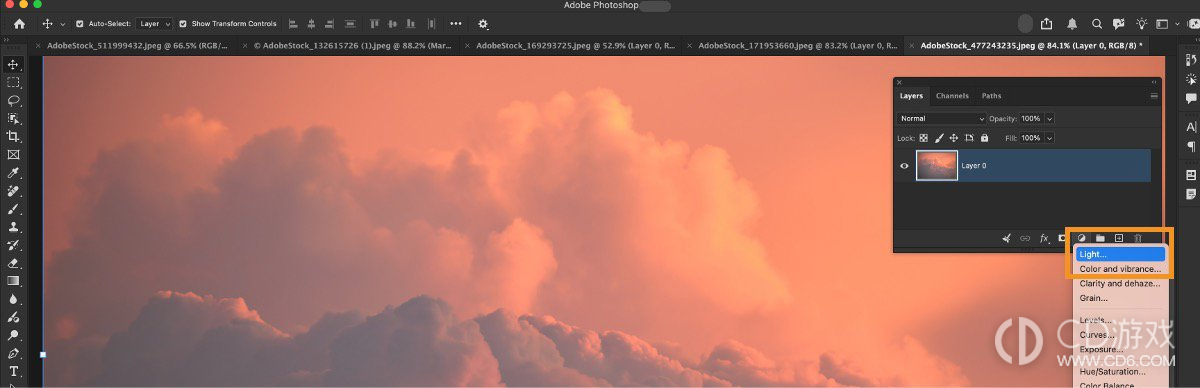Select the Eyedropper tool

click(x=14, y=173)
